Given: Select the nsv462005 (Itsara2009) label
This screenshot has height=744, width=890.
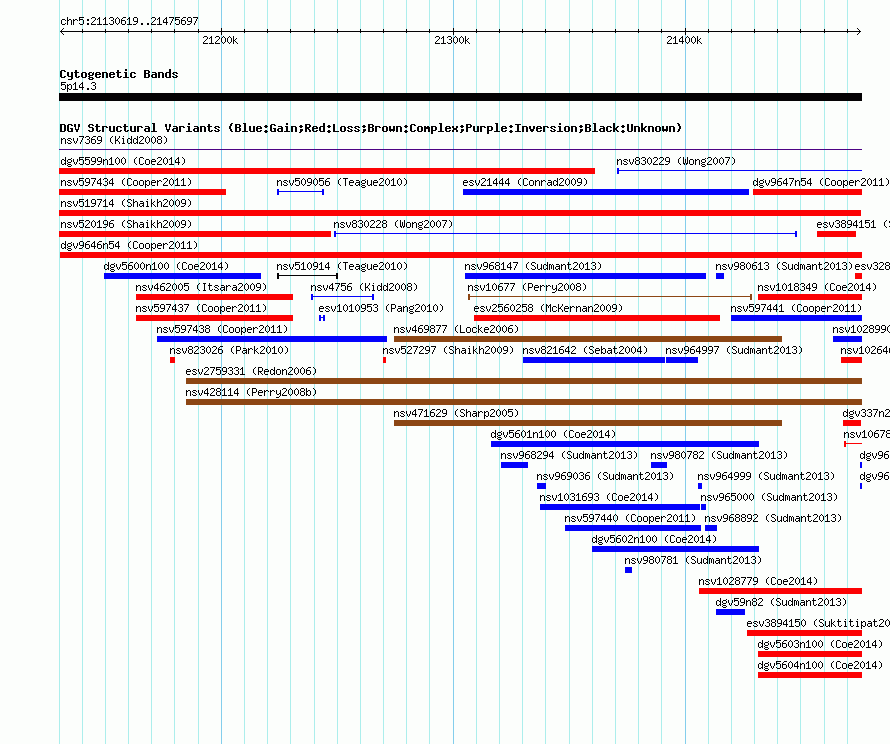Looking at the screenshot, I should (201, 287).
